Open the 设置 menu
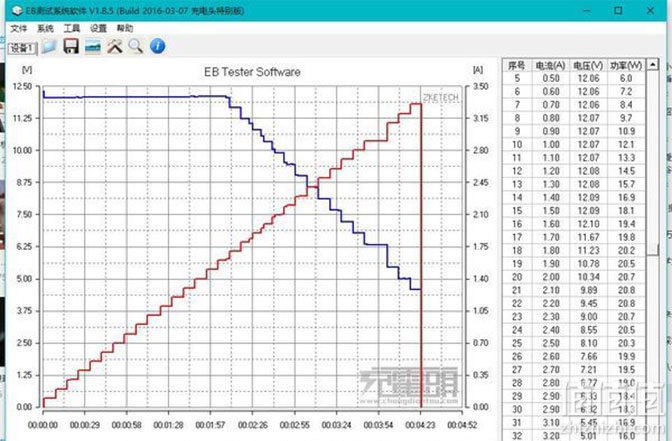 click(98, 28)
